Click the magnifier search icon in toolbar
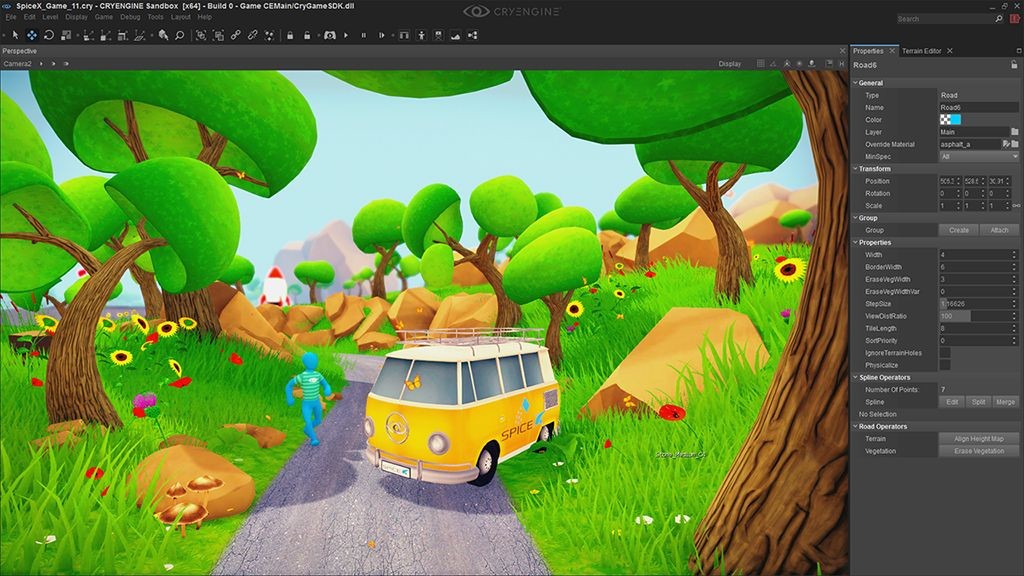Image resolution: width=1024 pixels, height=576 pixels. 180,35
